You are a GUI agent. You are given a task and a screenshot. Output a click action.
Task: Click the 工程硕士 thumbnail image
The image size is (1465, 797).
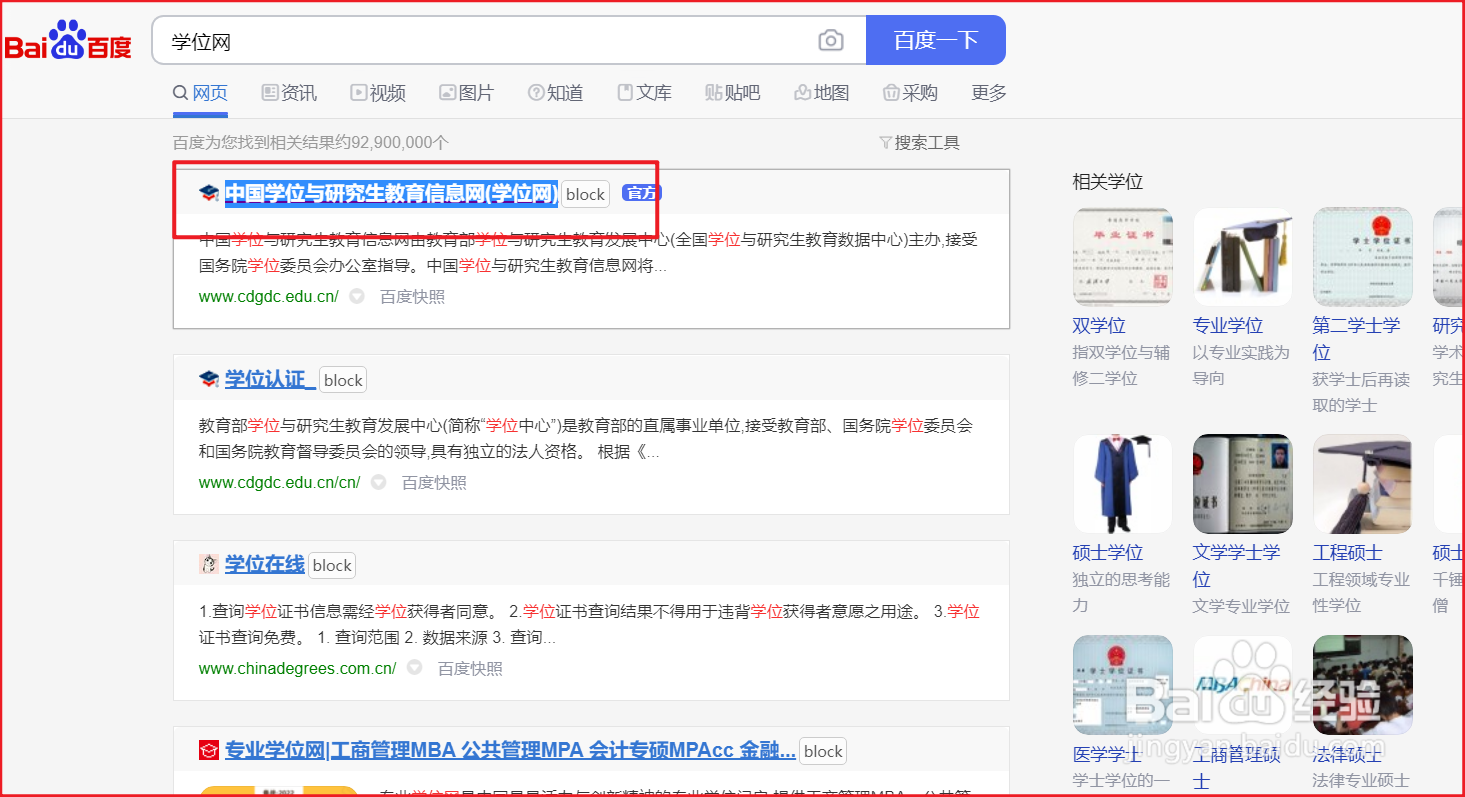(1362, 484)
